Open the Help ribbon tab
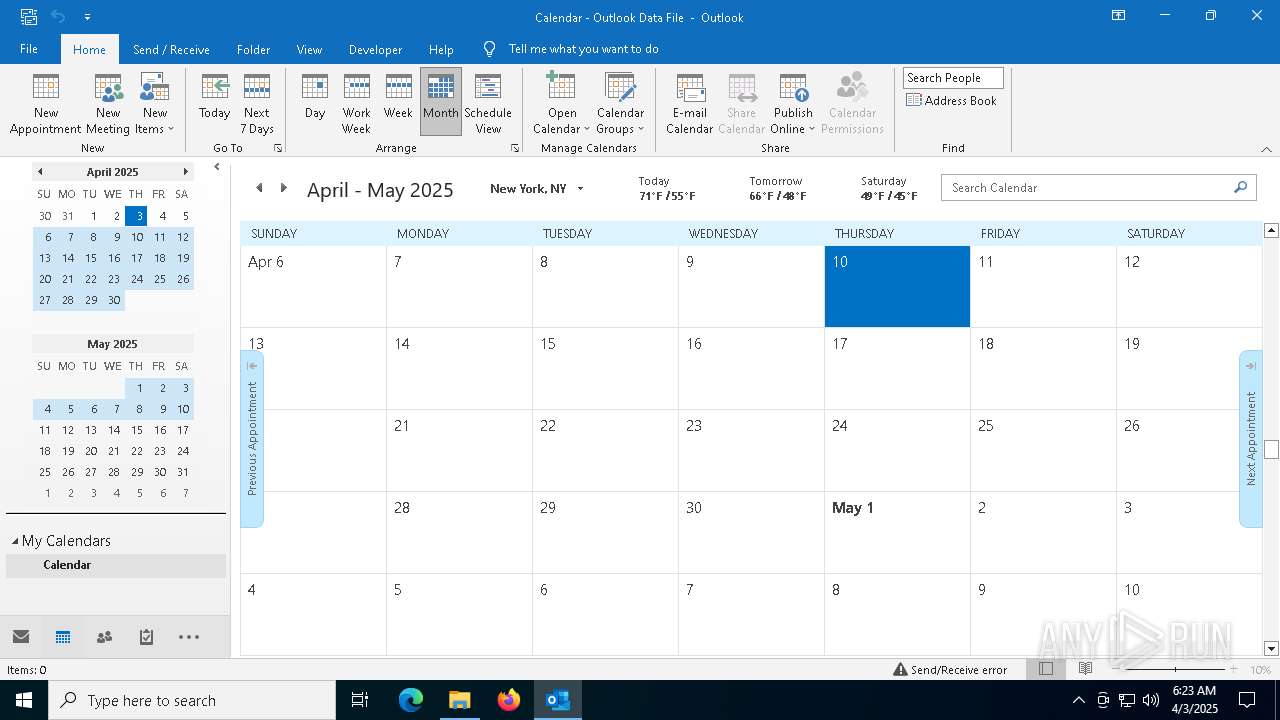This screenshot has height=720, width=1280. 441,49
